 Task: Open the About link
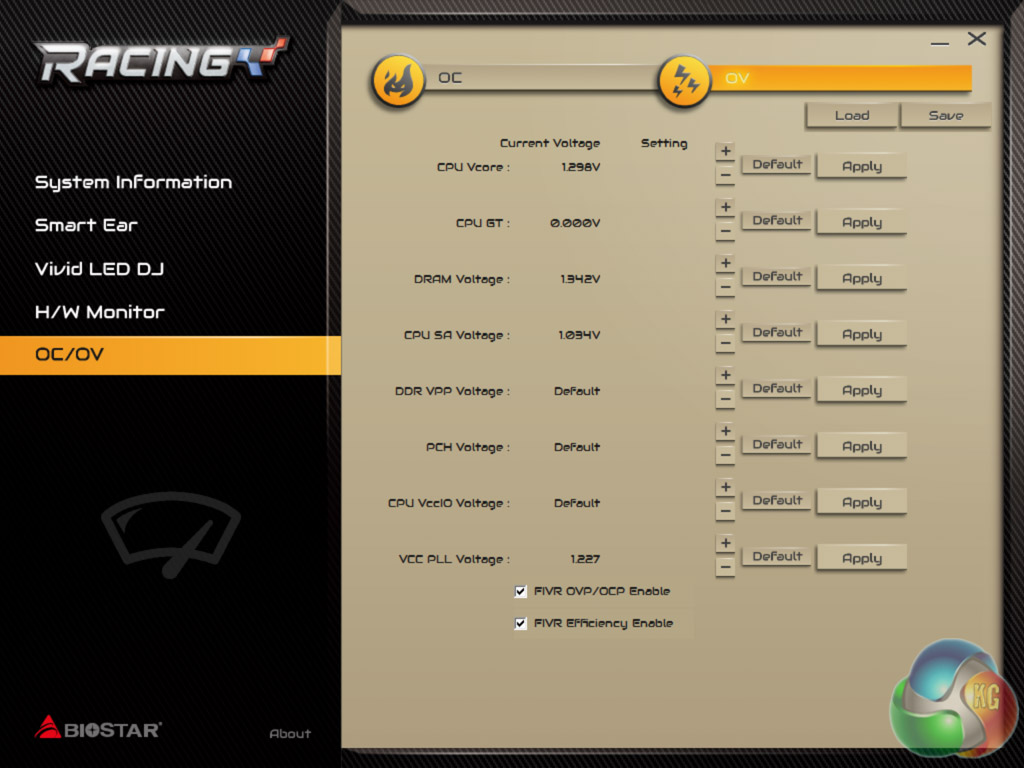[x=290, y=733]
